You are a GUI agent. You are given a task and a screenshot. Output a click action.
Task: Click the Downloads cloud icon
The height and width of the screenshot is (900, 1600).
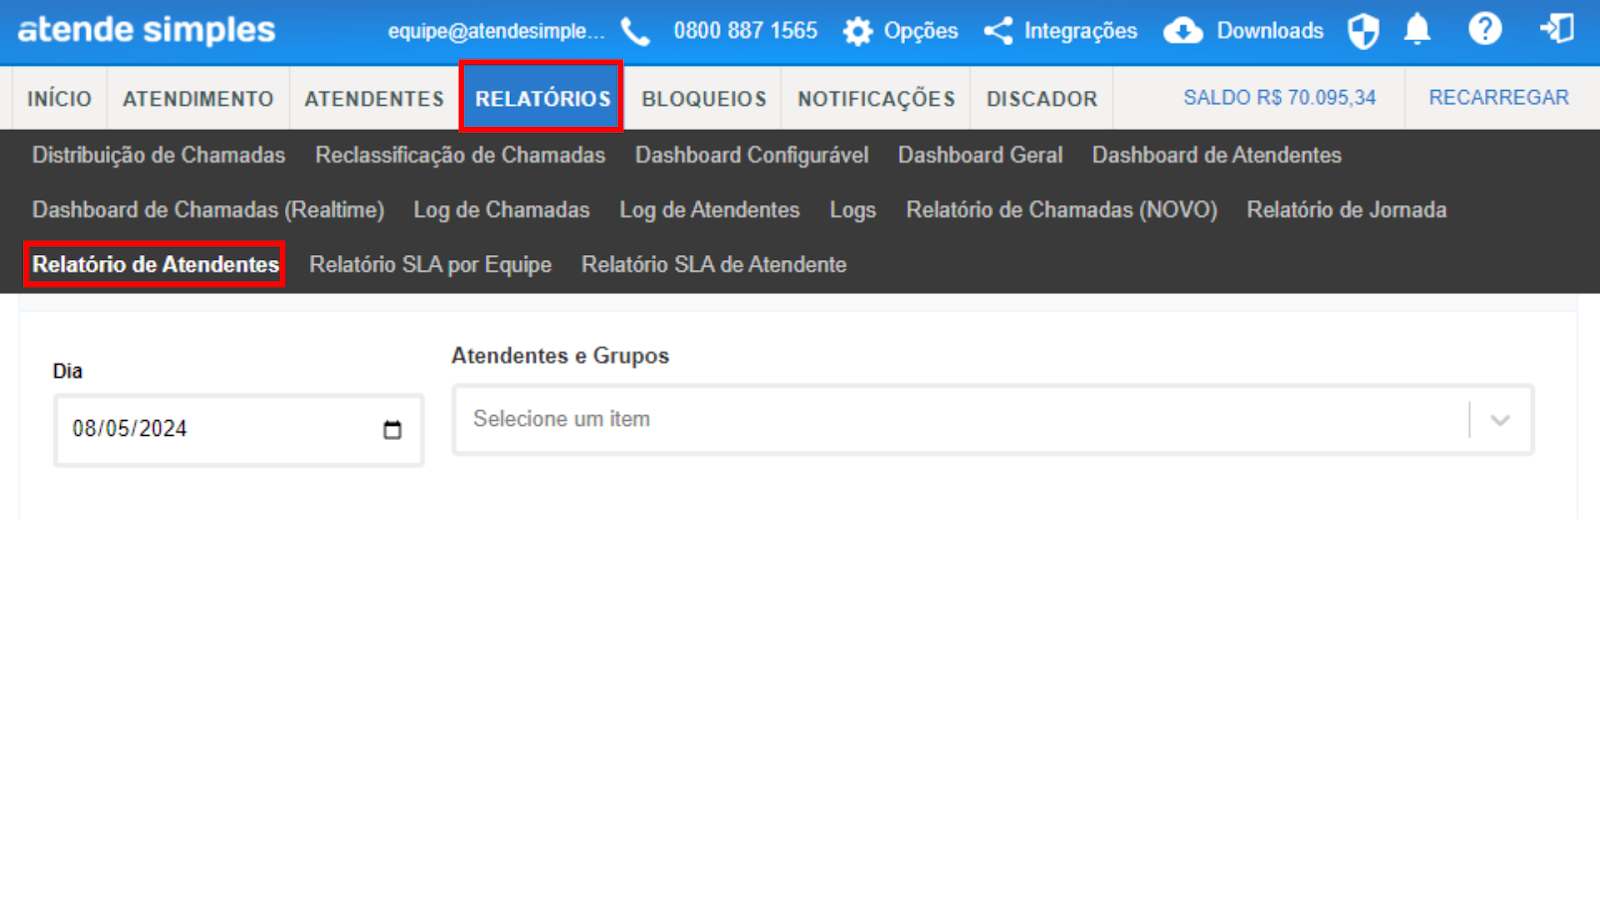(x=1183, y=31)
